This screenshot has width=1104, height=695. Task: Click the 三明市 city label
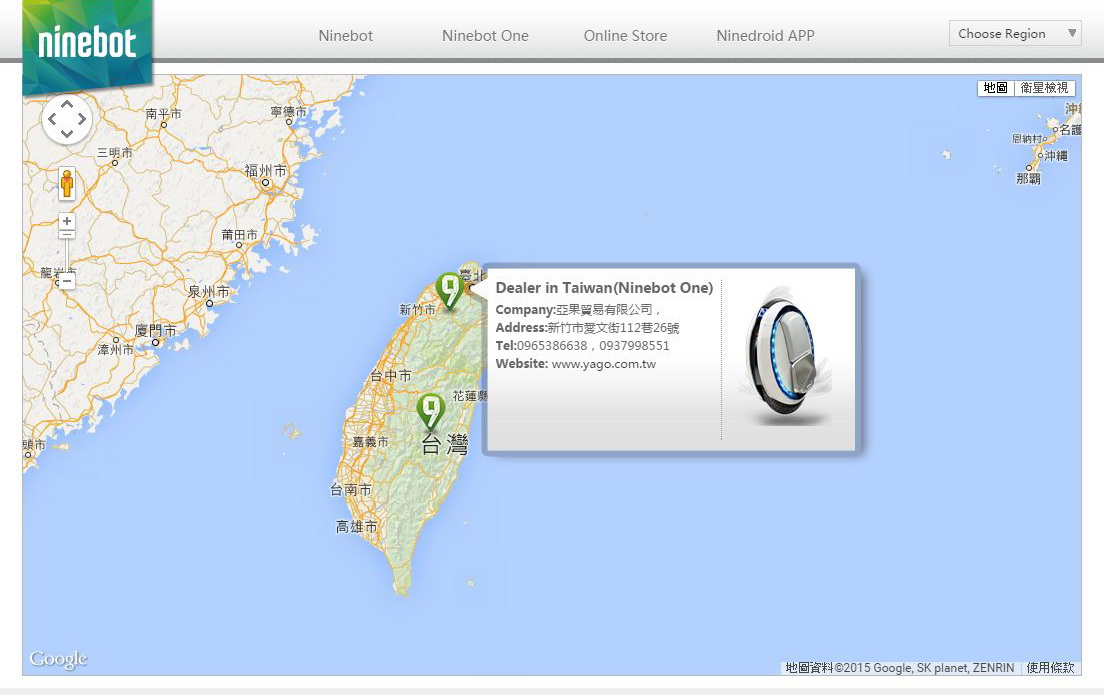coord(115,152)
